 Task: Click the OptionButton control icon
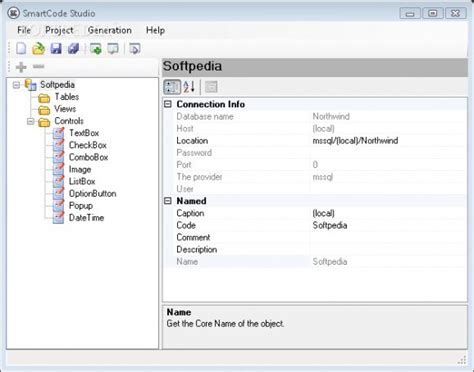[x=59, y=193]
